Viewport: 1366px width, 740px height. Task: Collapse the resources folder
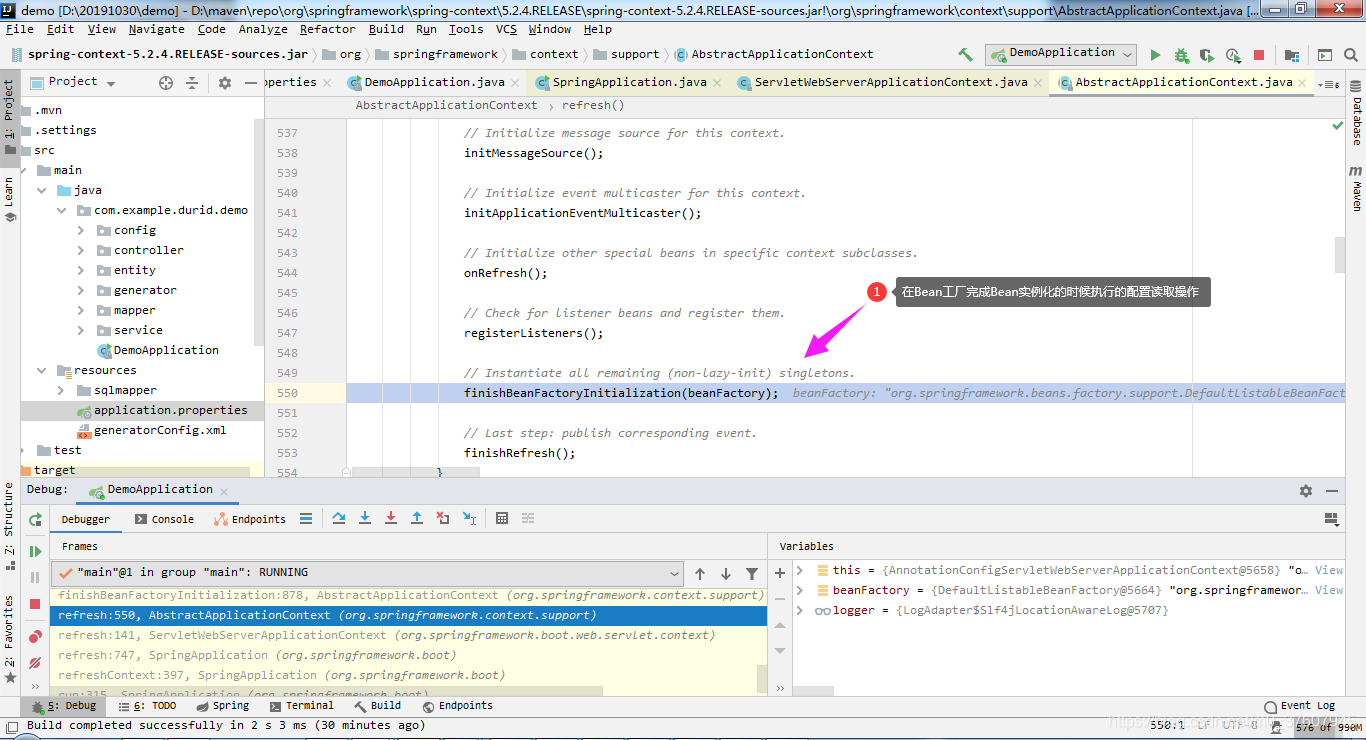click(x=41, y=370)
